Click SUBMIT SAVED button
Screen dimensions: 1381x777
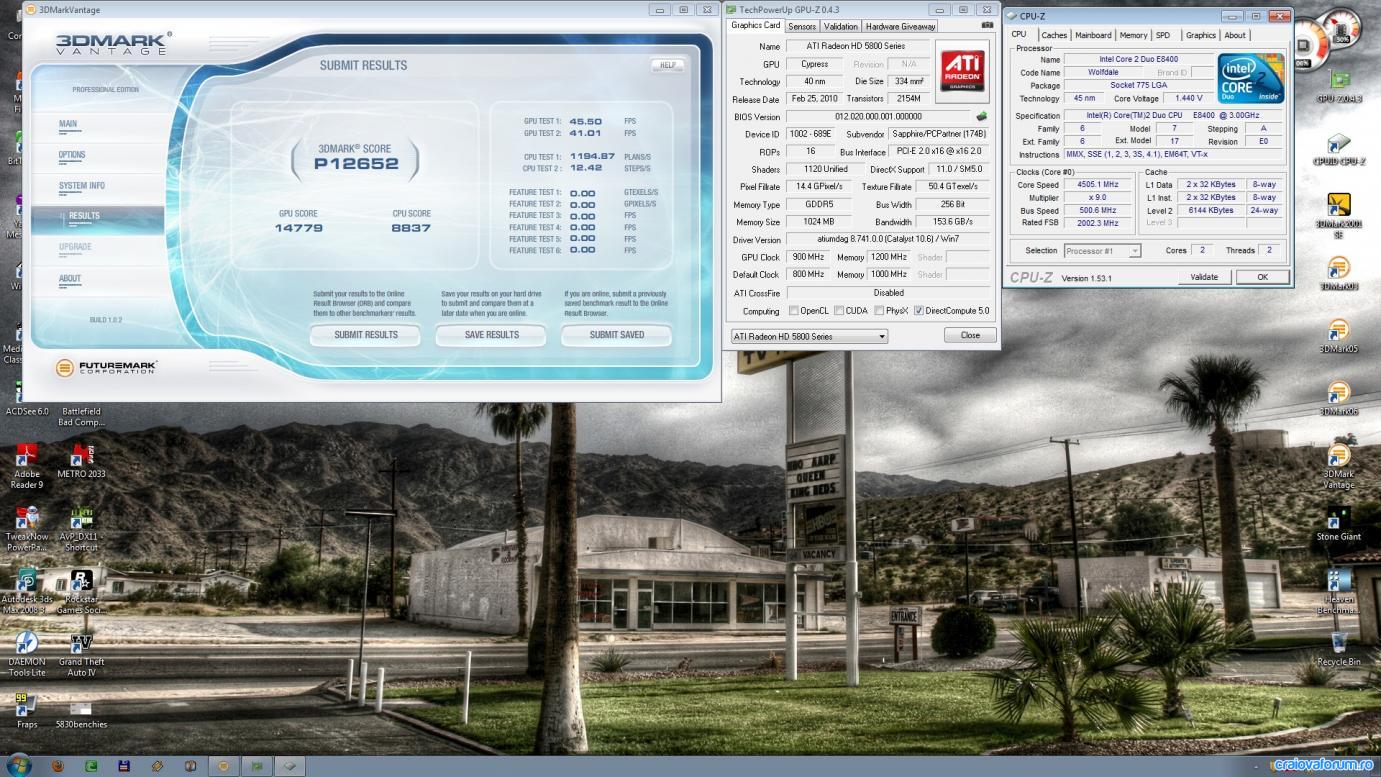616,335
